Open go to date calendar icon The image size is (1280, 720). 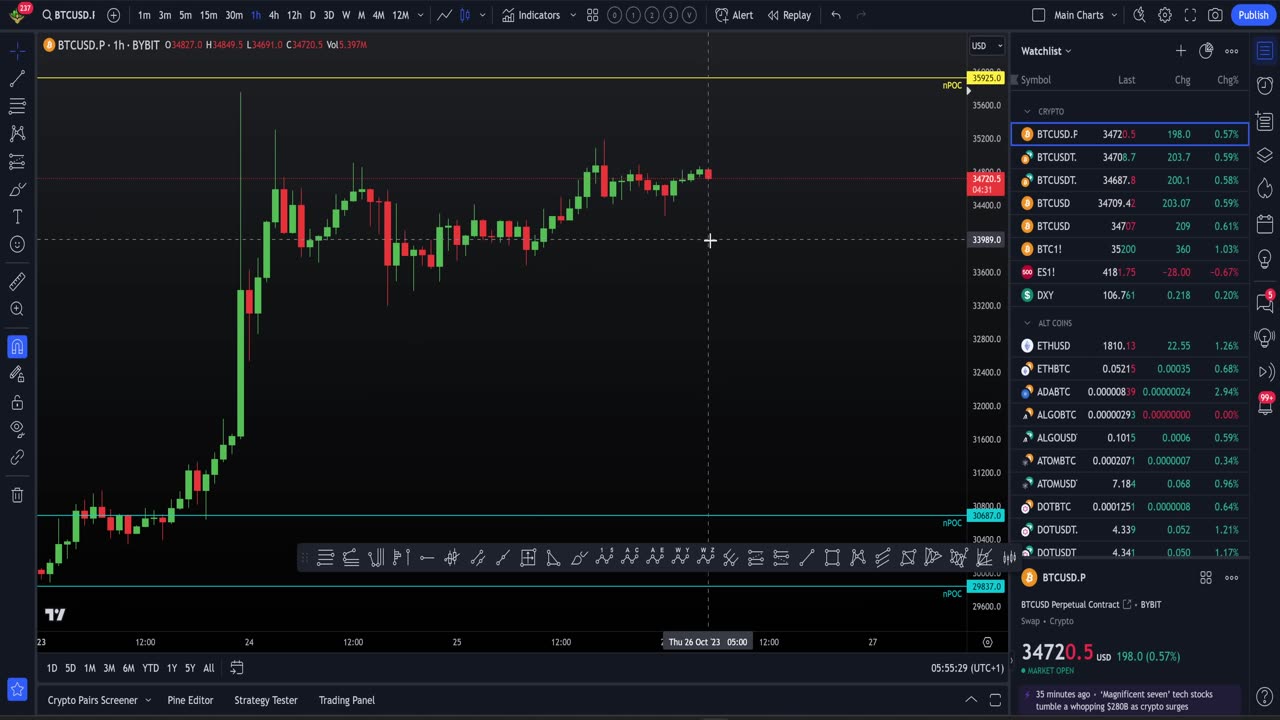(x=237, y=668)
